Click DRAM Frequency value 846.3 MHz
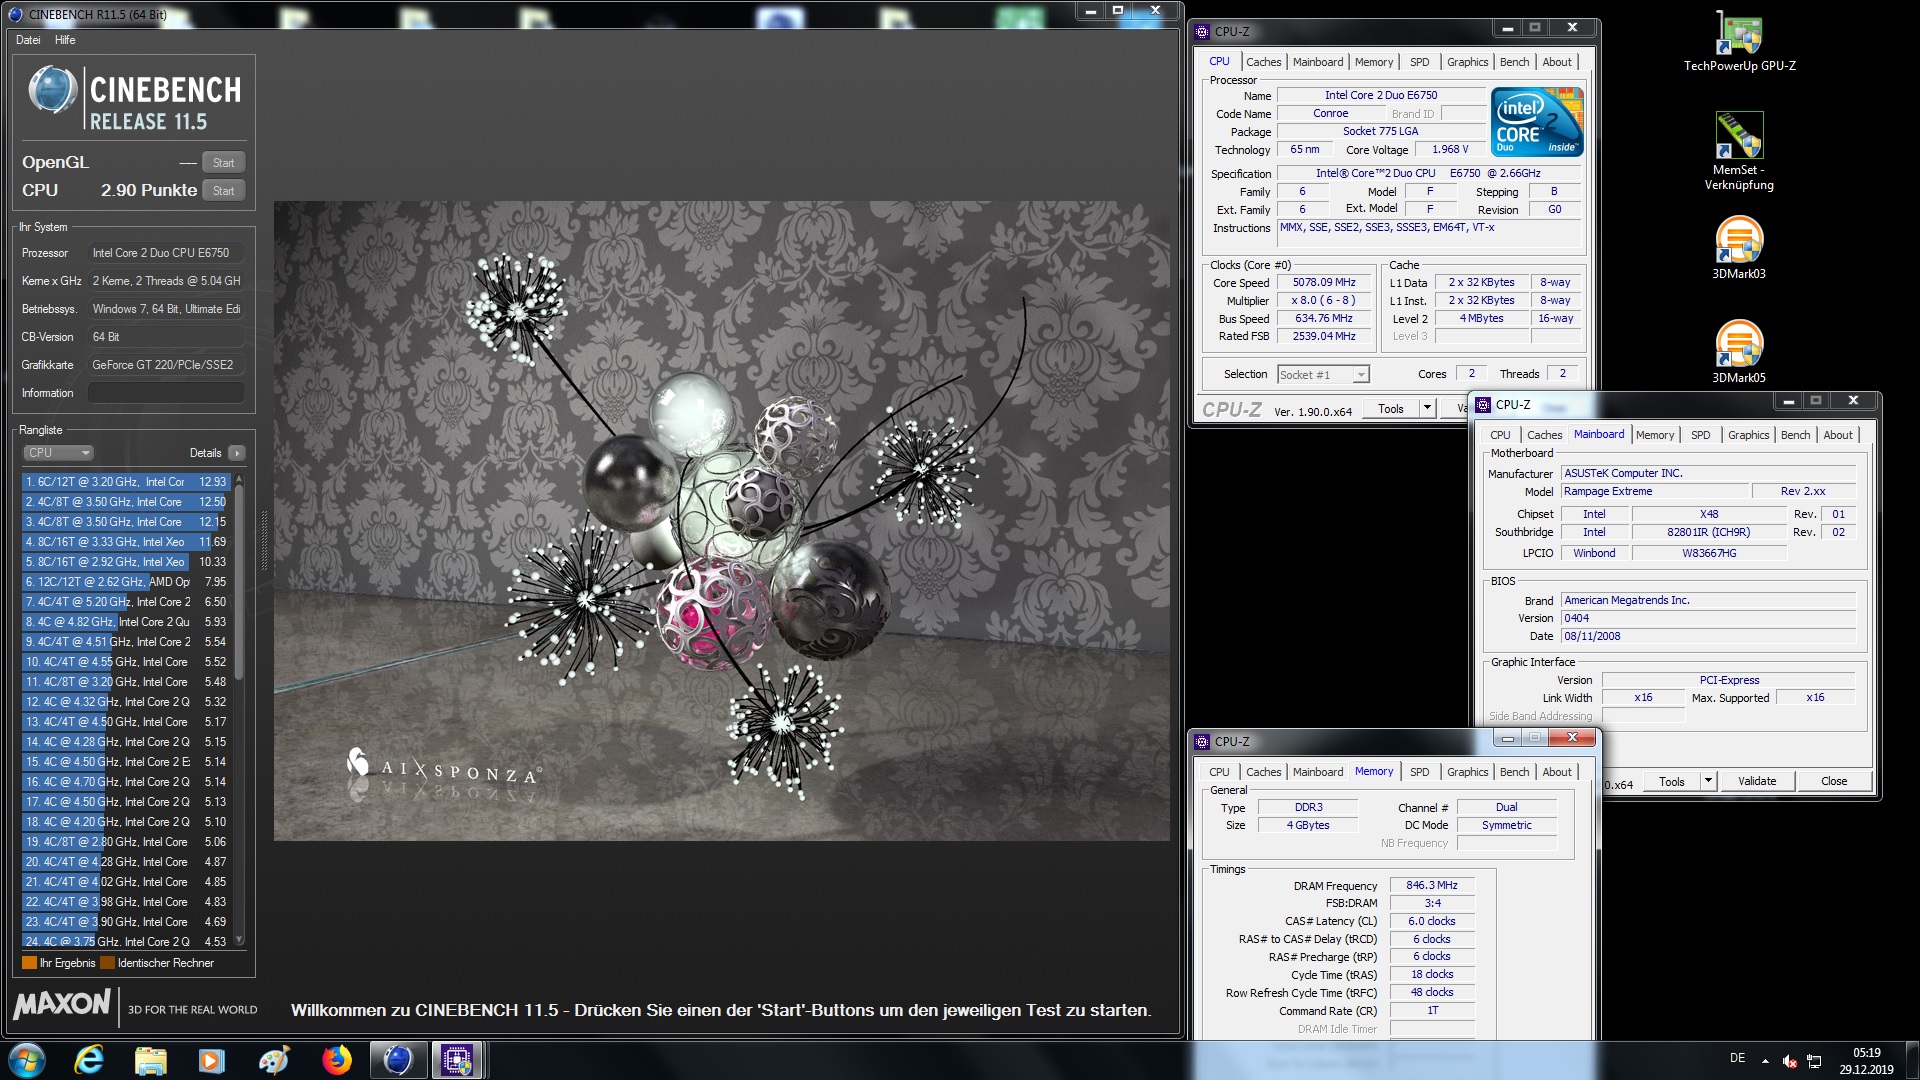The image size is (1920, 1080). click(1431, 885)
